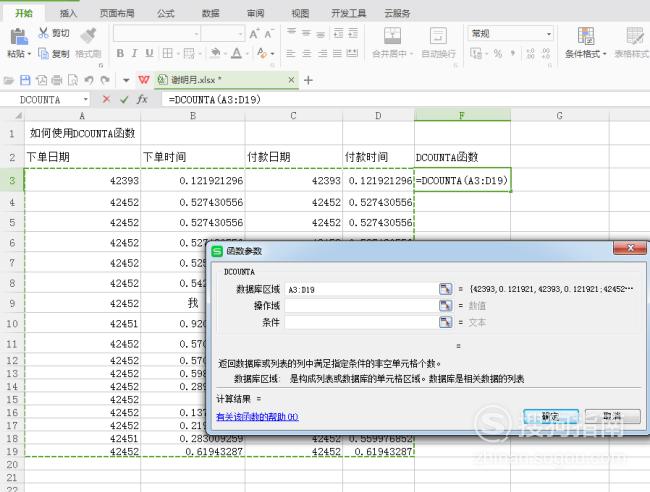
Task: Click 取消 button in function dialog
Action: click(613, 416)
